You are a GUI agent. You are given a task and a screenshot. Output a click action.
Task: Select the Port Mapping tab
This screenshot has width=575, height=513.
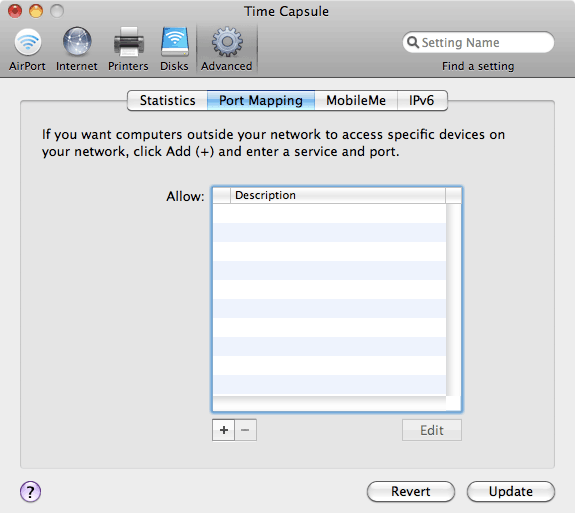(x=261, y=100)
